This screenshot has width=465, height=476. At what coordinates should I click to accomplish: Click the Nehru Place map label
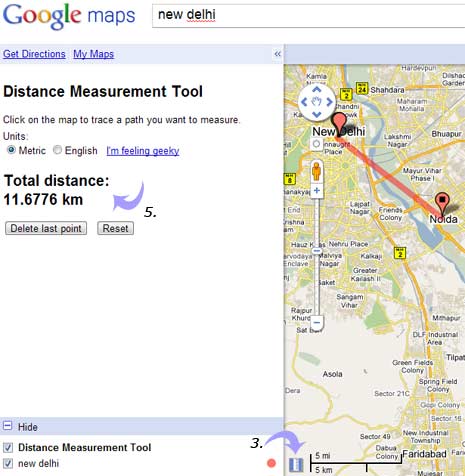[348, 244]
